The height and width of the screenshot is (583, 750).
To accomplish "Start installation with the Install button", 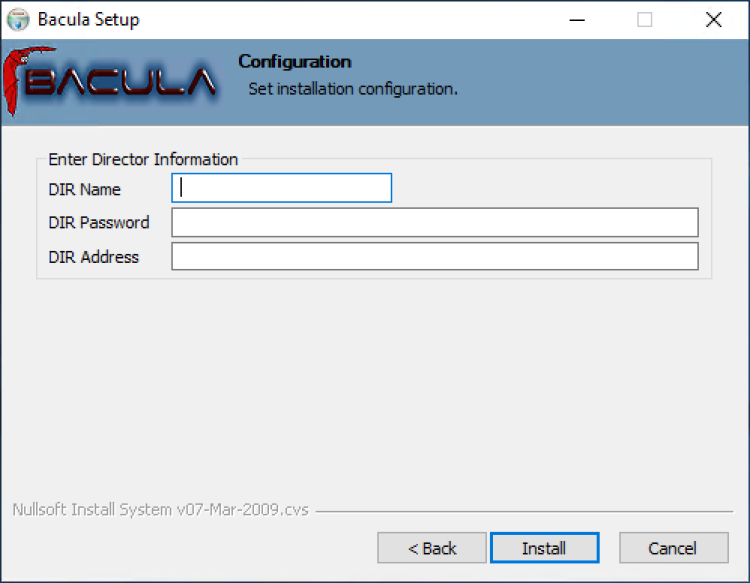I will 544,548.
